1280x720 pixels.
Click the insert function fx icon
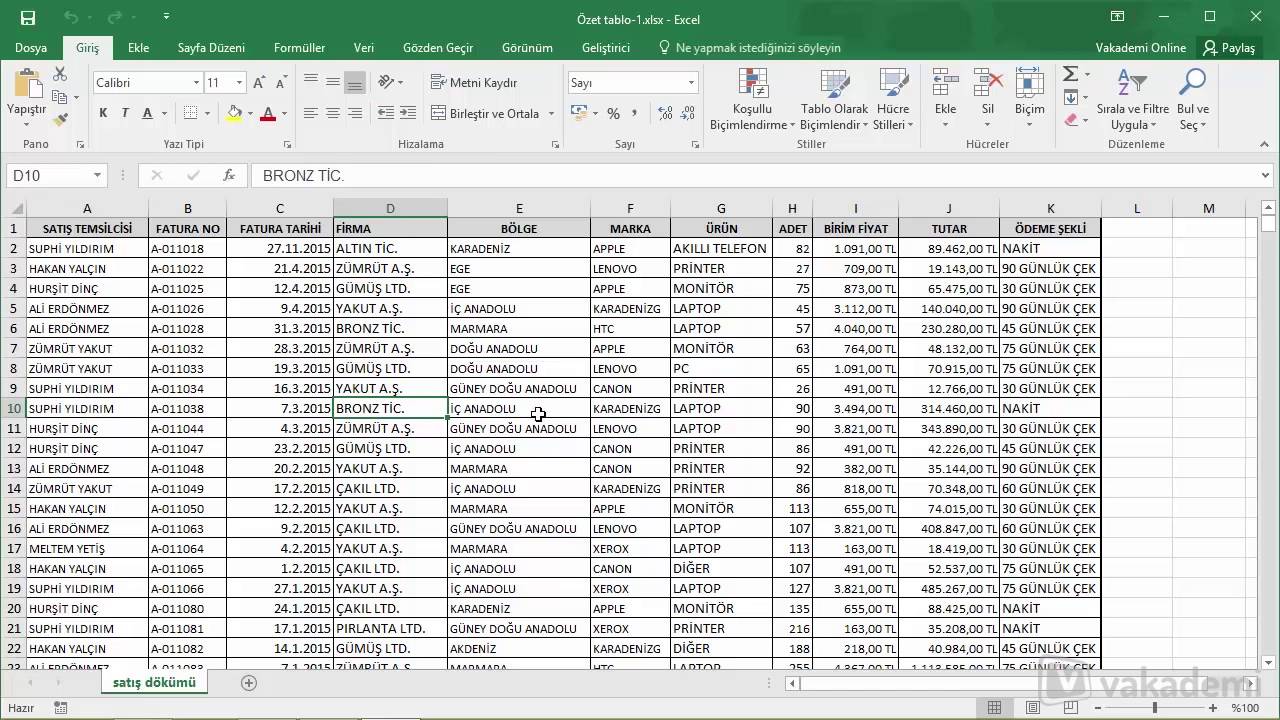point(229,175)
